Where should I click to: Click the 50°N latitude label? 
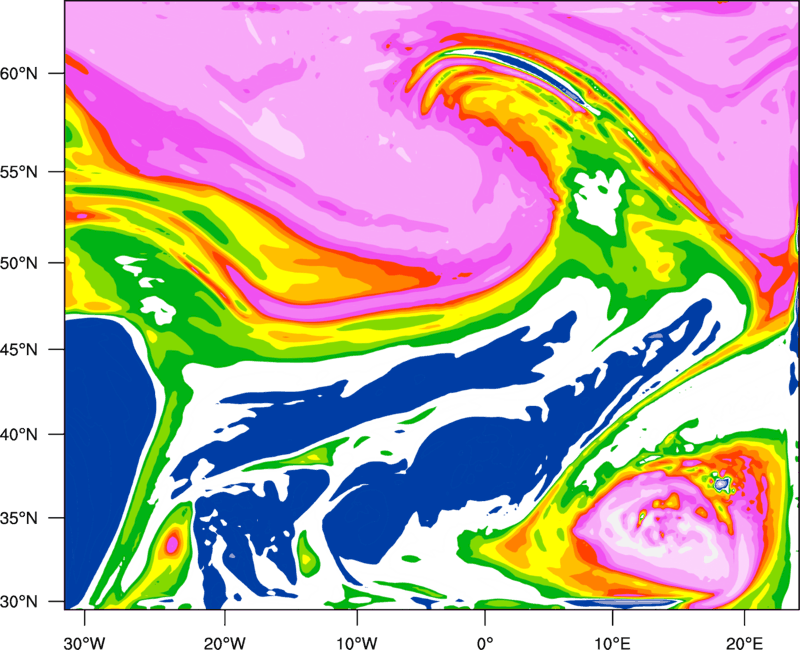(x=19, y=263)
